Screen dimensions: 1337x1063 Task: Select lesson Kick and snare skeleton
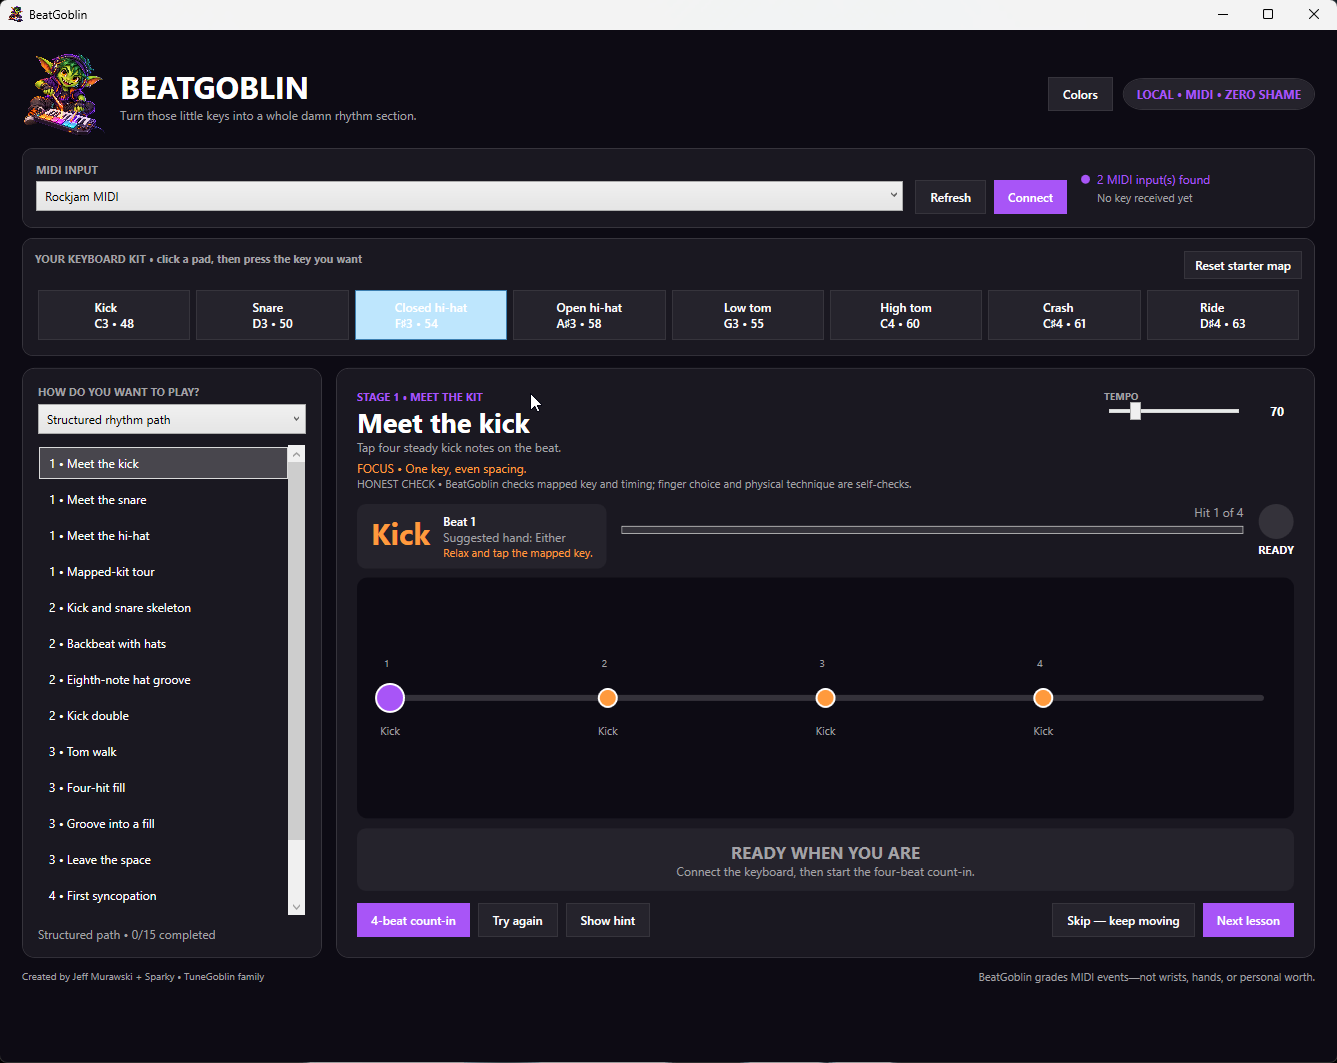tap(163, 608)
